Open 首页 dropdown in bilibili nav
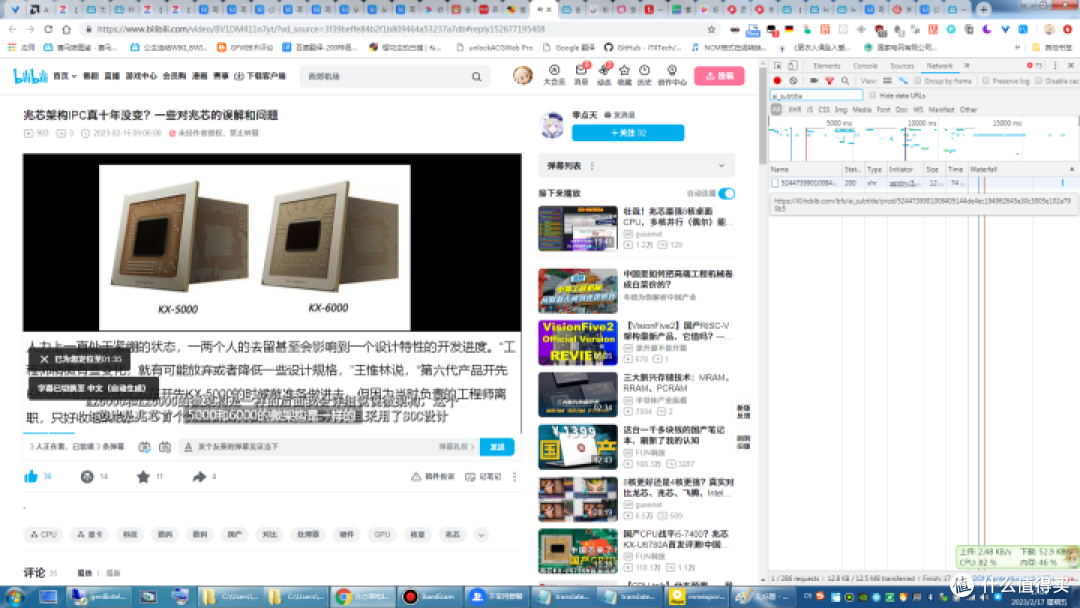Image resolution: width=1080 pixels, height=608 pixels. click(65, 76)
